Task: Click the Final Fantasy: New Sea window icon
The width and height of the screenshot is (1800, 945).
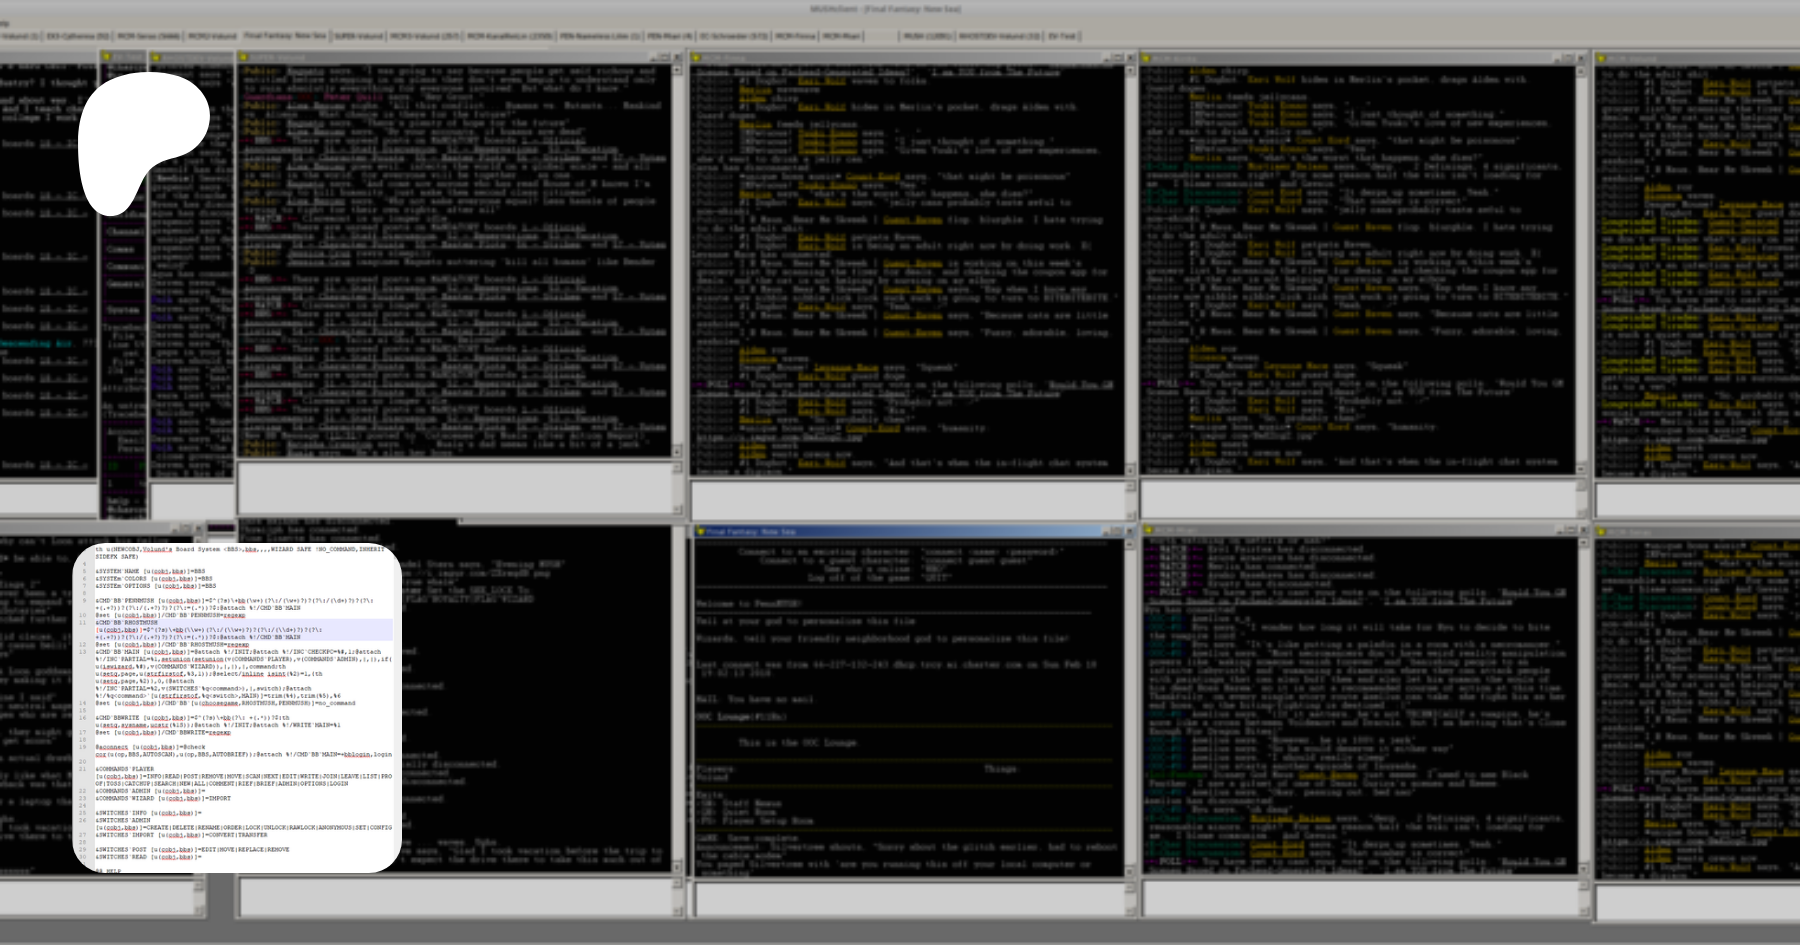Action: click(x=699, y=532)
